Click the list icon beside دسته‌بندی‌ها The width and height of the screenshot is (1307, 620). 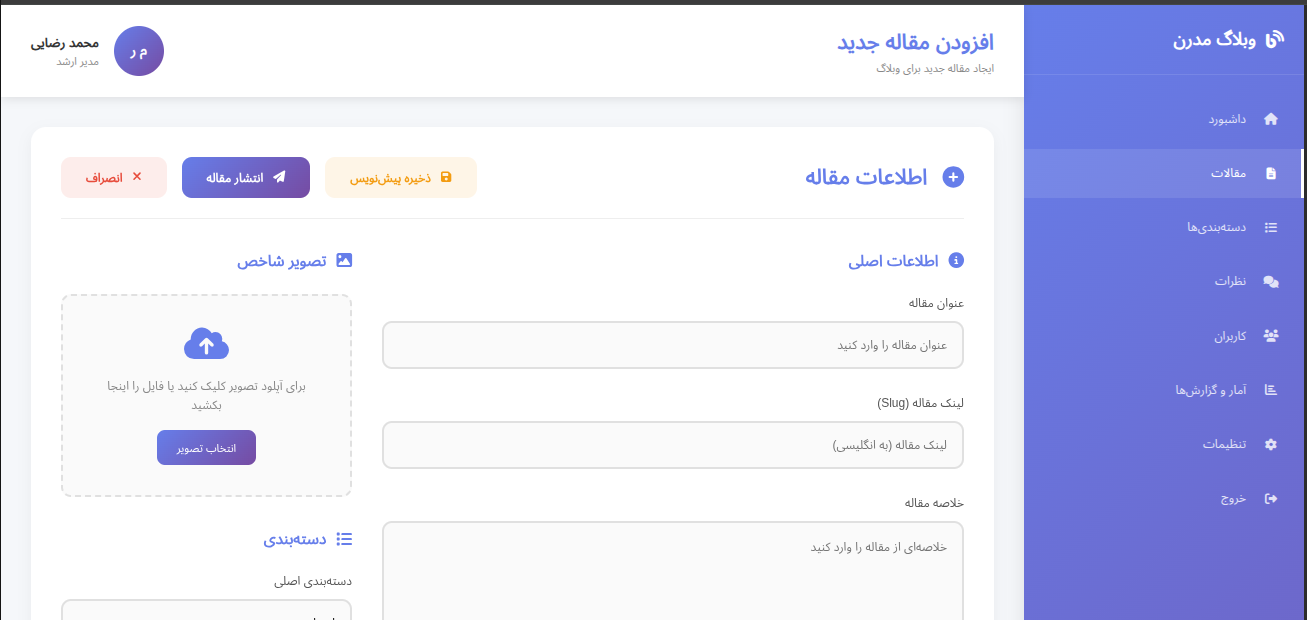click(1271, 227)
